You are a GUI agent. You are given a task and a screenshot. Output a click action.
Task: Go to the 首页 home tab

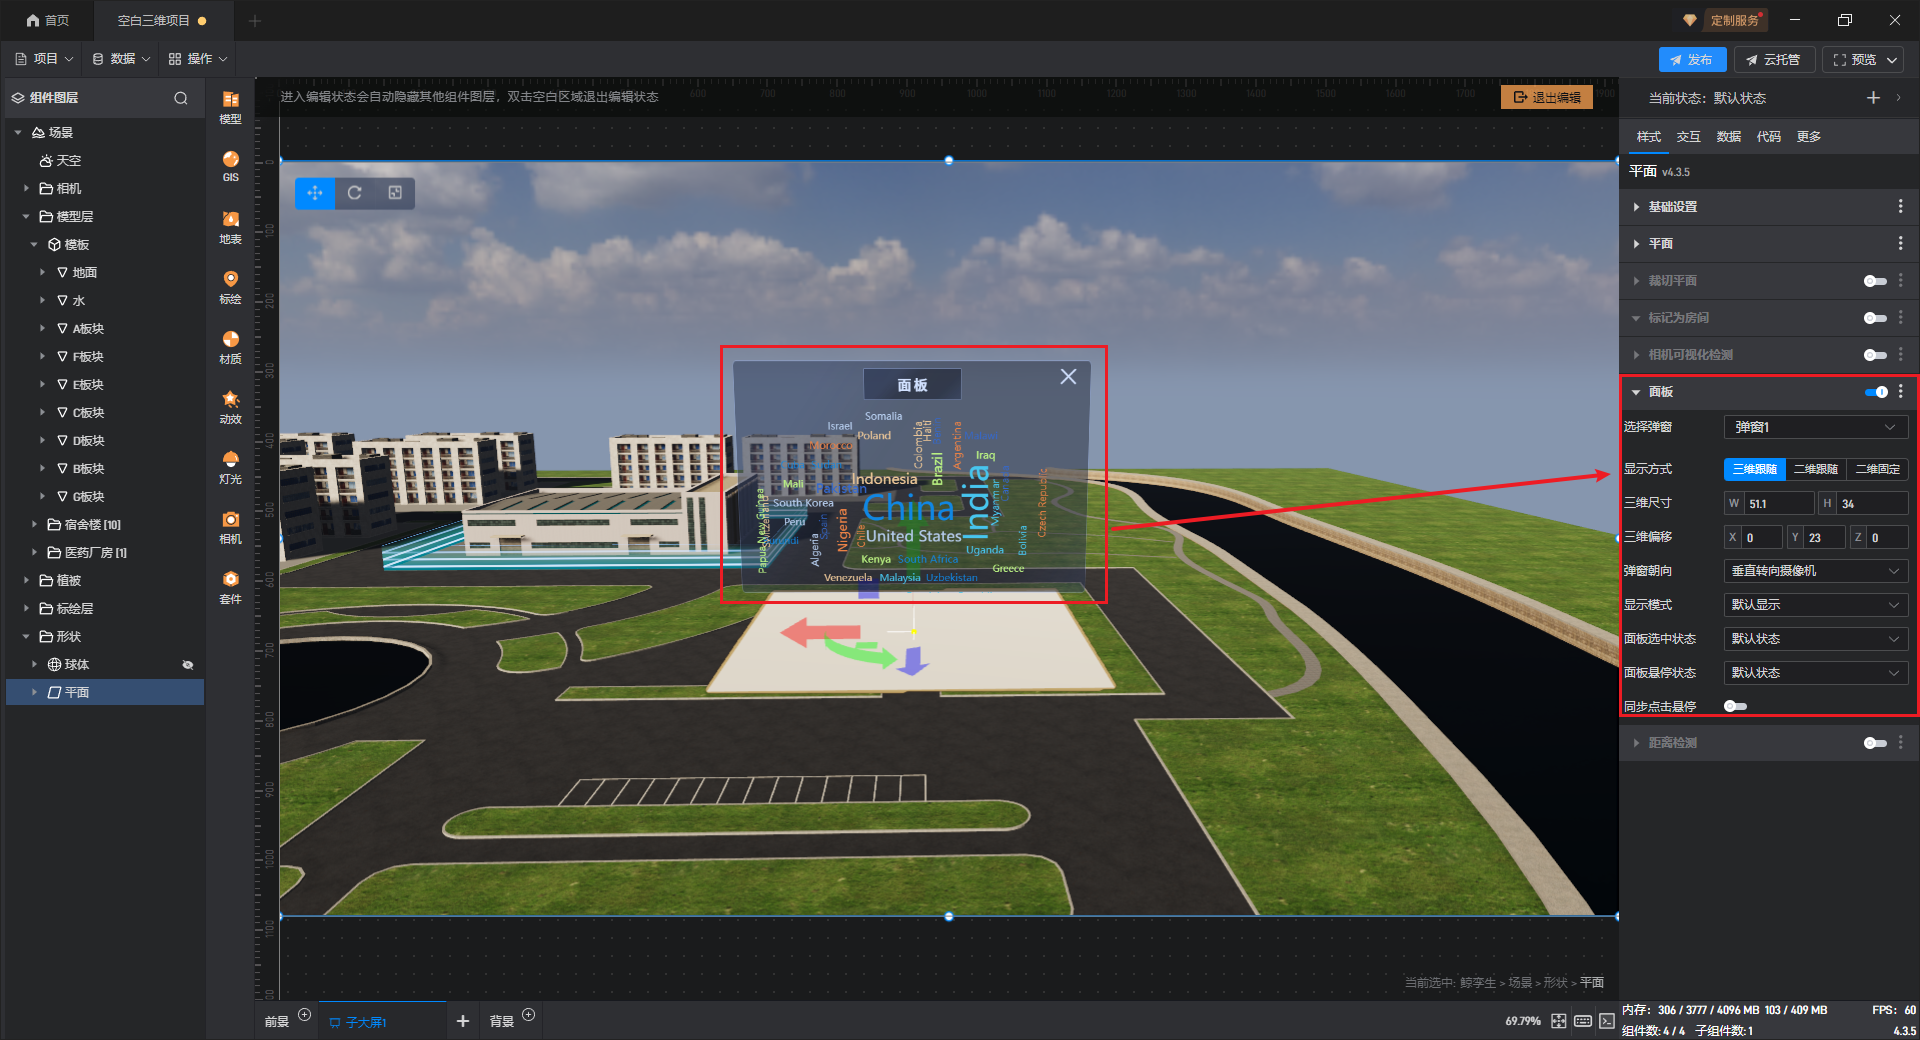[48, 20]
